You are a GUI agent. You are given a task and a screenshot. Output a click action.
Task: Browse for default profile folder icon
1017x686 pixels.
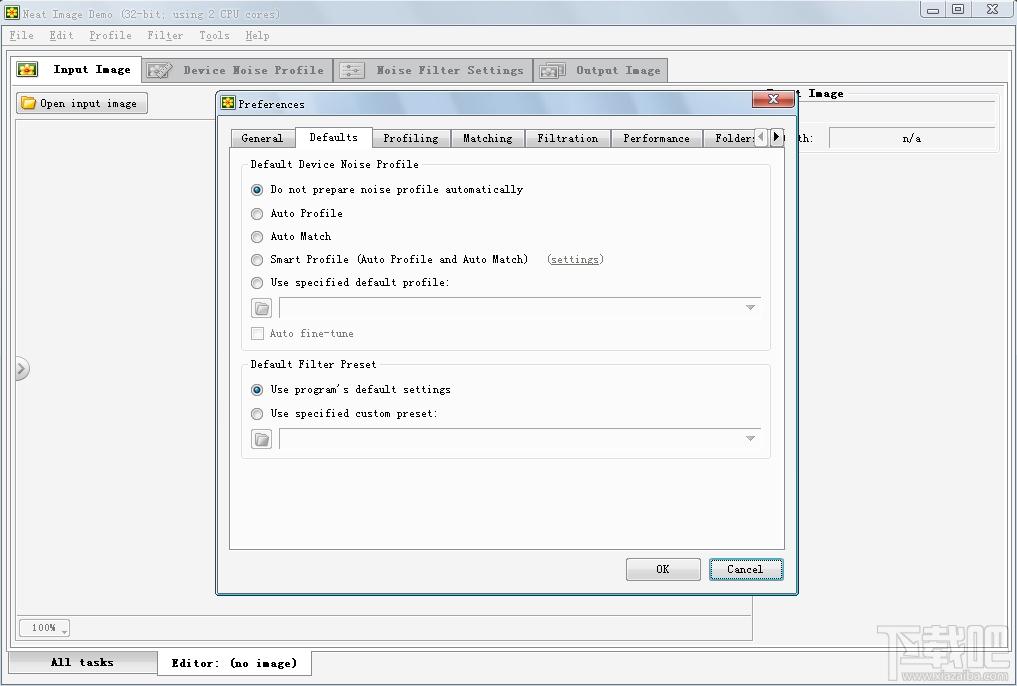pyautogui.click(x=261, y=308)
